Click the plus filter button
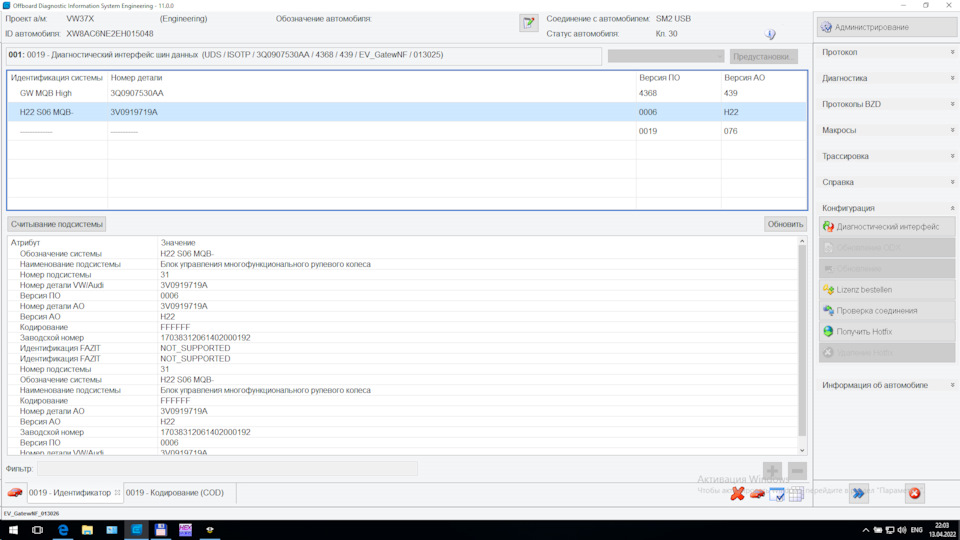Image resolution: width=960 pixels, height=540 pixels. [772, 471]
